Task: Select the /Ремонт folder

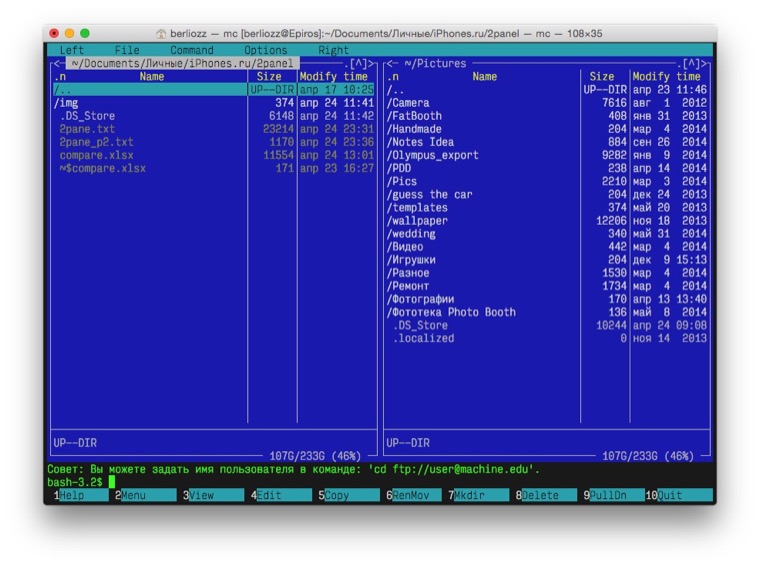Action: (547, 286)
